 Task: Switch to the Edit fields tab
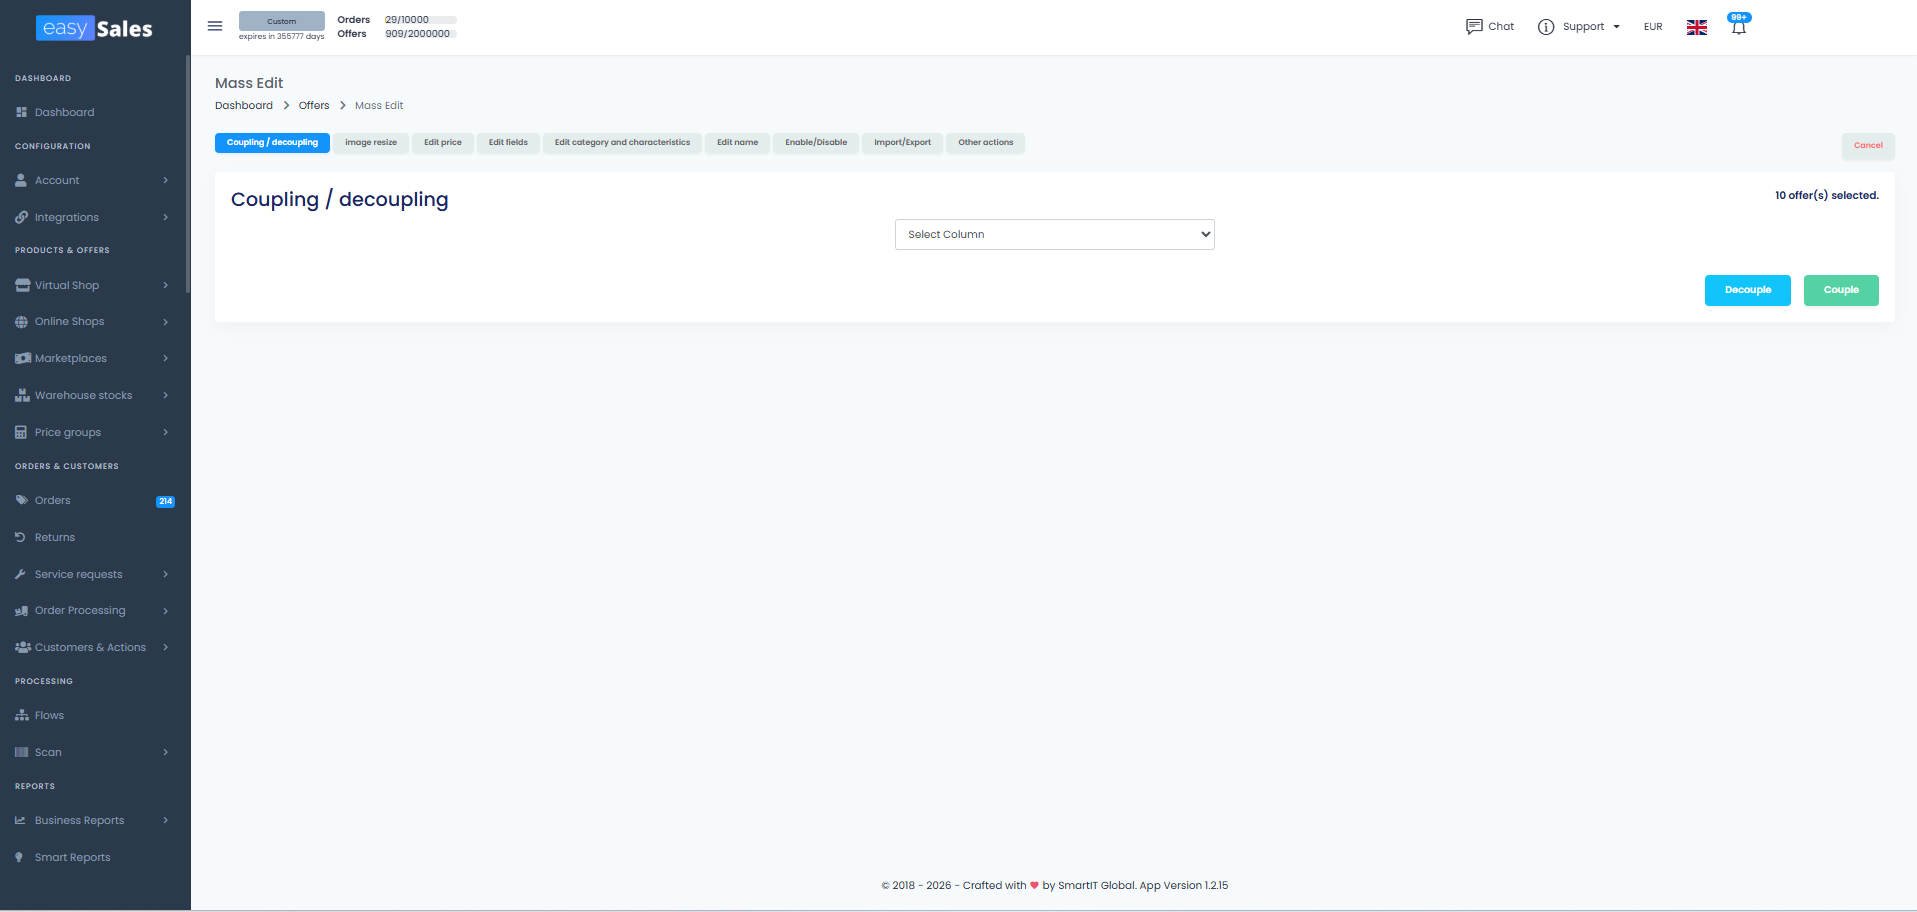(x=508, y=143)
